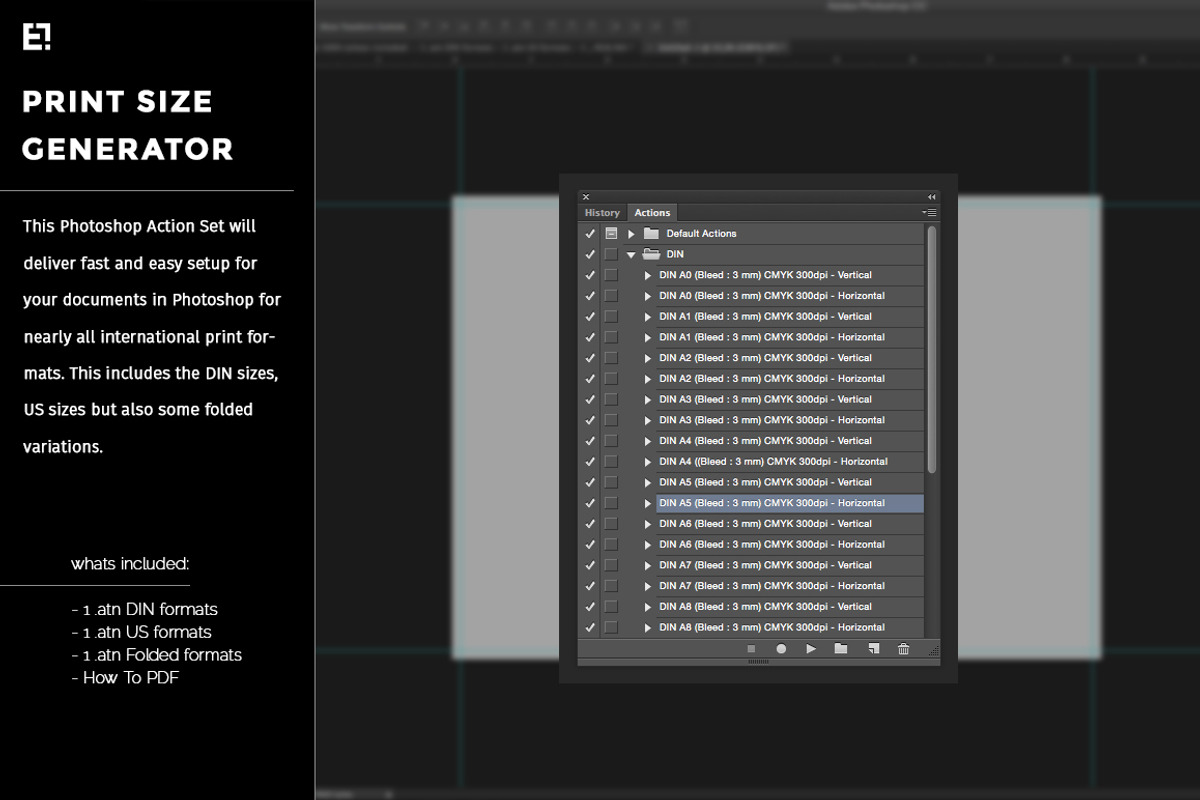Begin recording with the round record button
Screen dimensions: 1200x800
click(x=781, y=649)
